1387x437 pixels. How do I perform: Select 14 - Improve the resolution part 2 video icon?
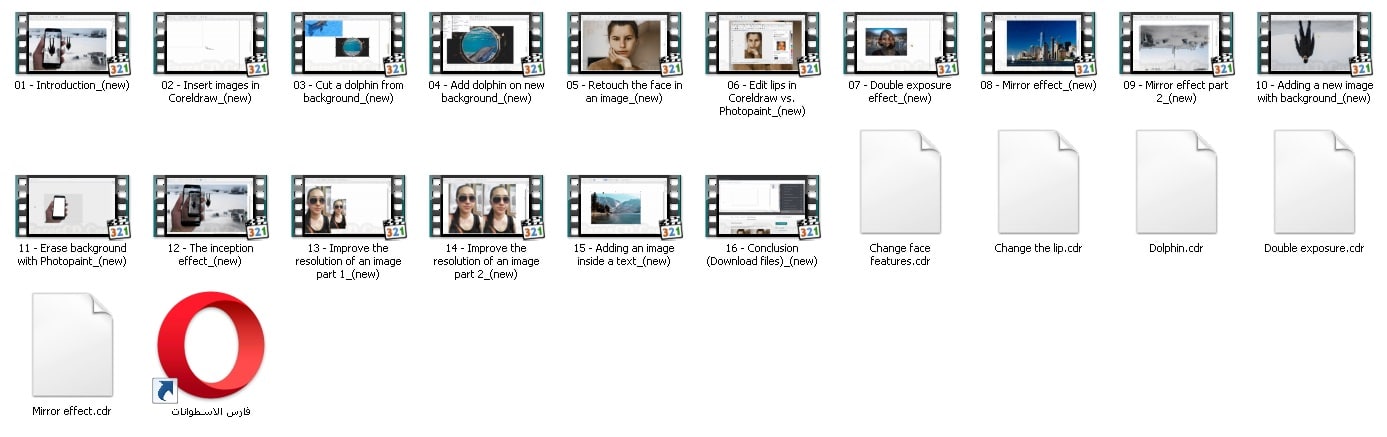pyautogui.click(x=486, y=207)
